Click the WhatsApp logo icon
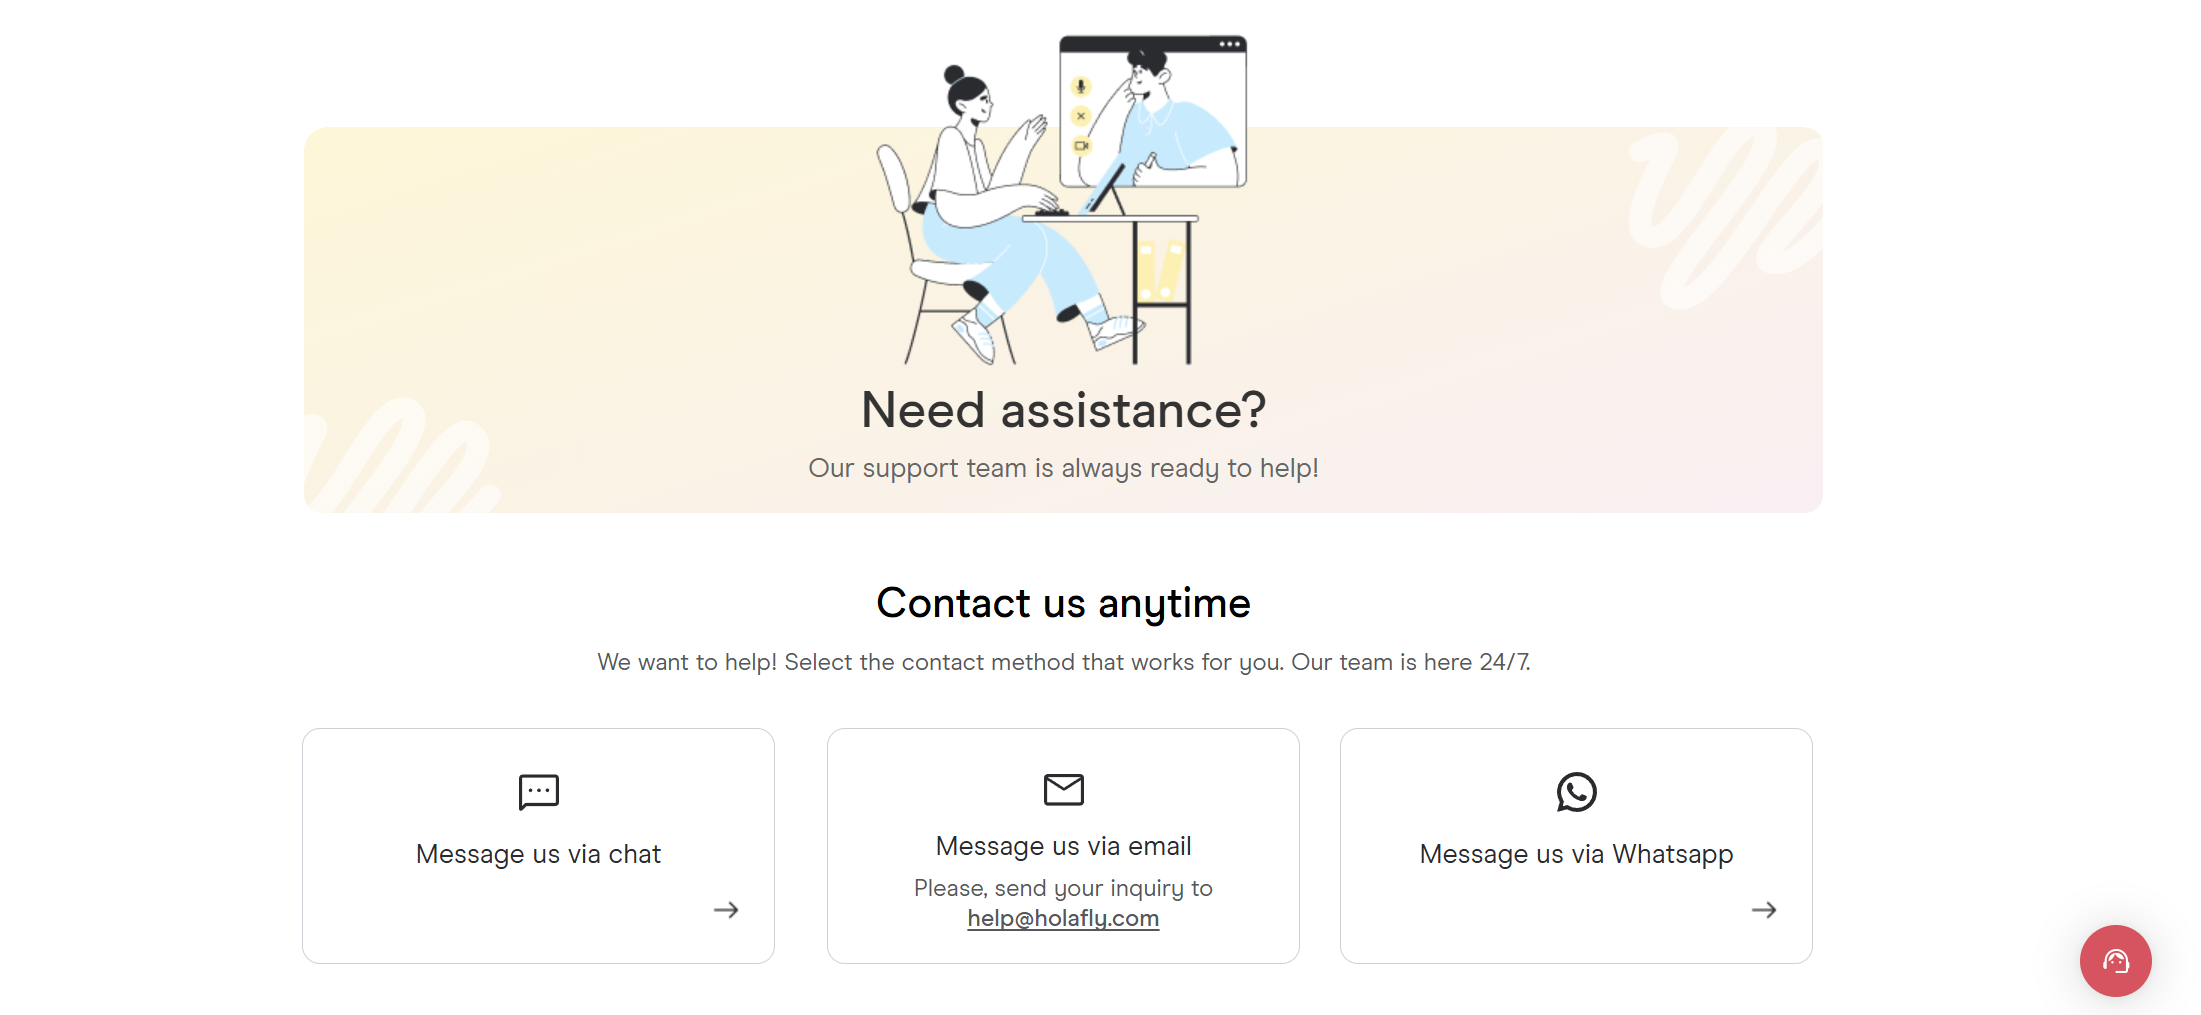The width and height of the screenshot is (2201, 1015). tap(1576, 792)
